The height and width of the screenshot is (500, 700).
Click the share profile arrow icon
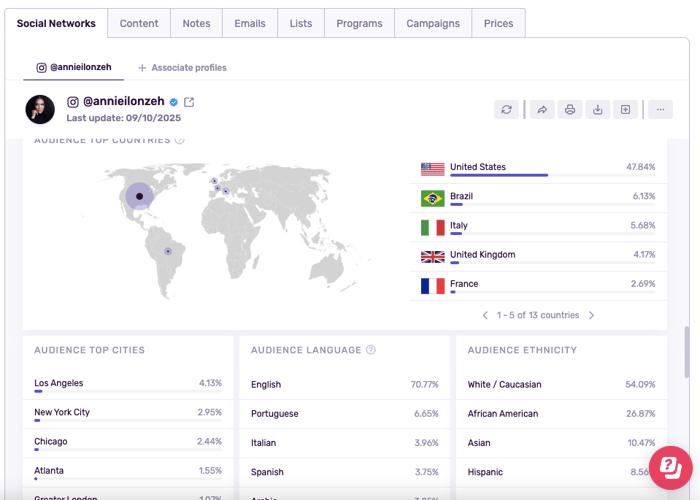[541, 110]
